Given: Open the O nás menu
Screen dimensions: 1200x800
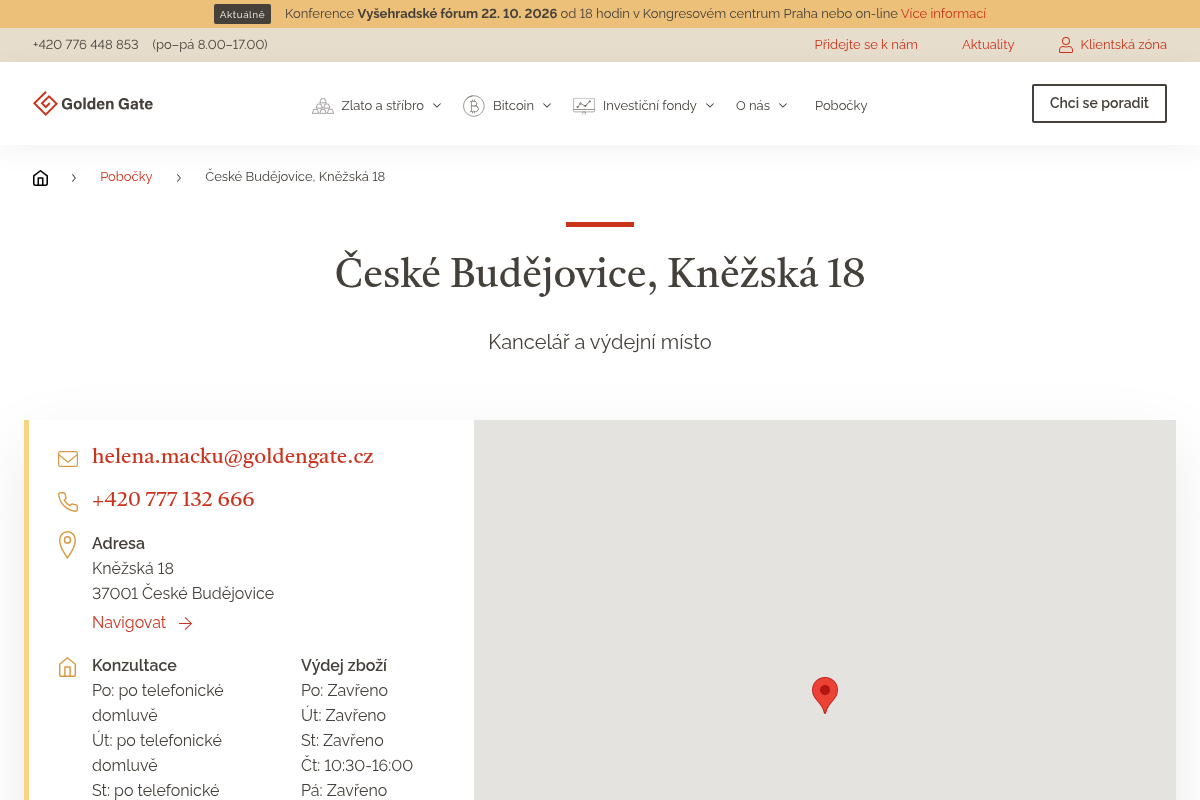Looking at the screenshot, I should (753, 105).
